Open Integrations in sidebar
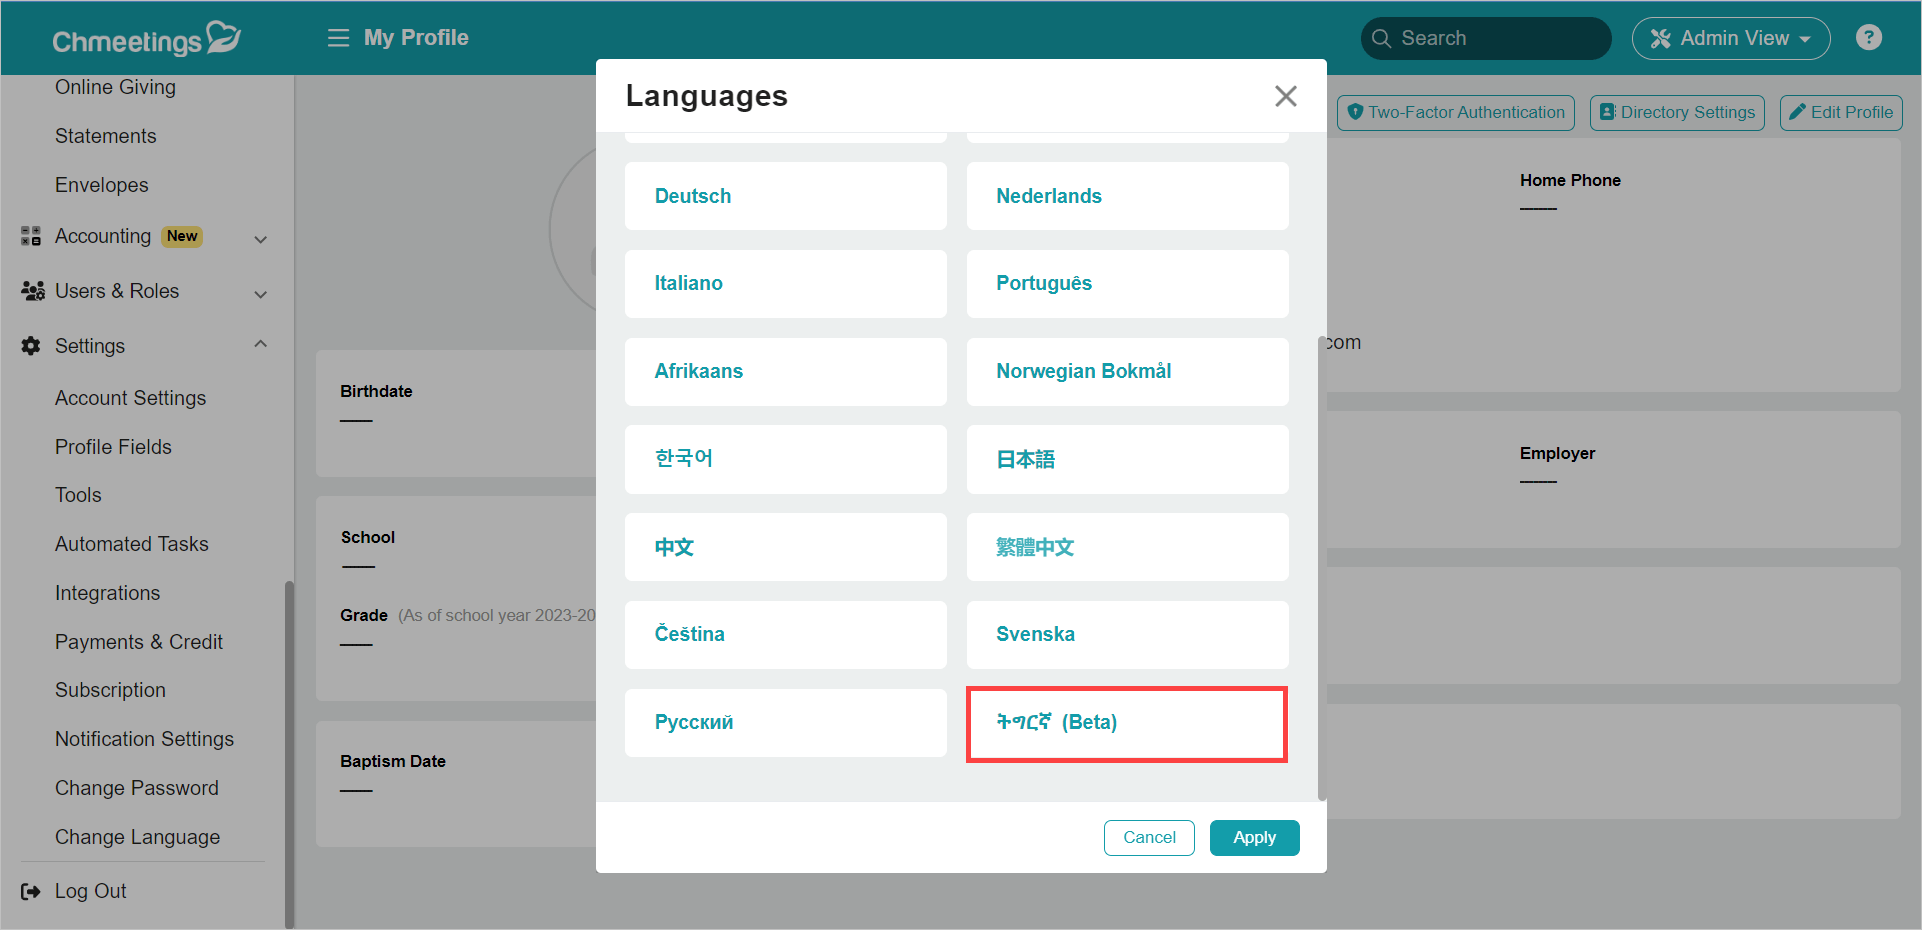This screenshot has height=930, width=1922. [x=107, y=593]
